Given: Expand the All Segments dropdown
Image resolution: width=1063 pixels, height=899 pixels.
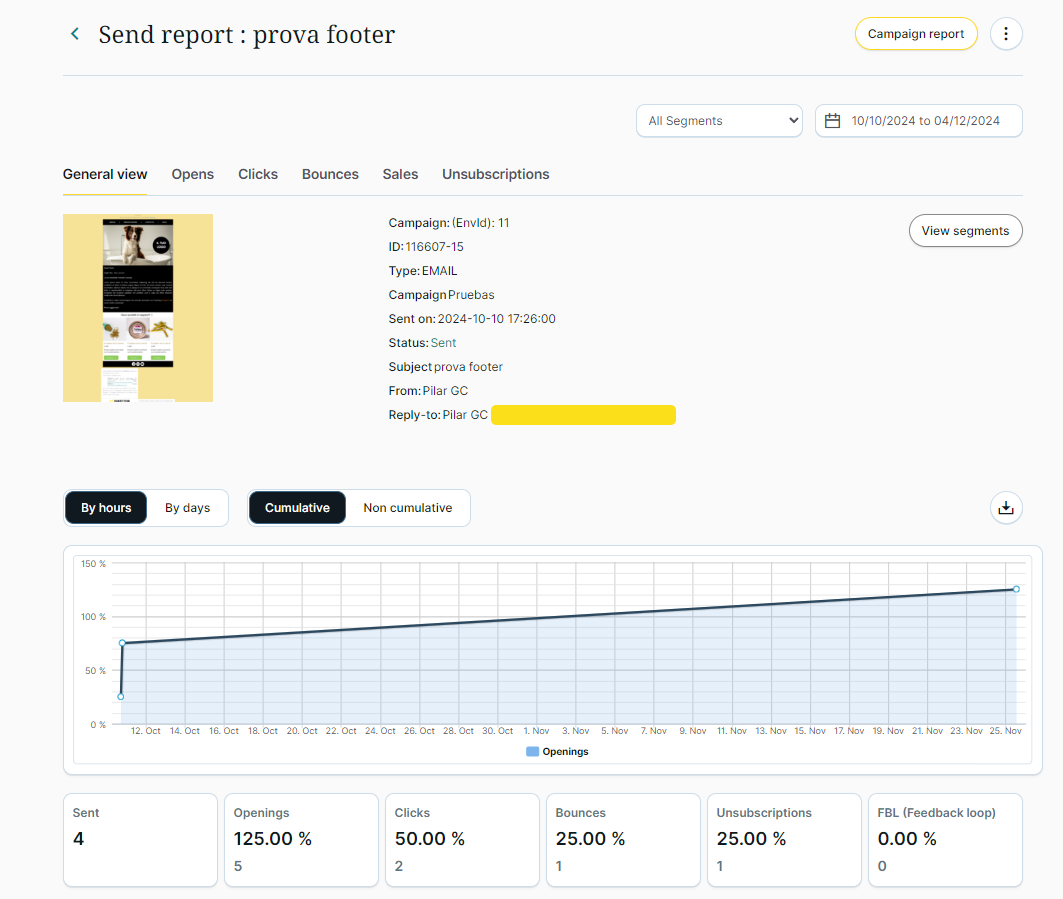Looking at the screenshot, I should click(719, 121).
